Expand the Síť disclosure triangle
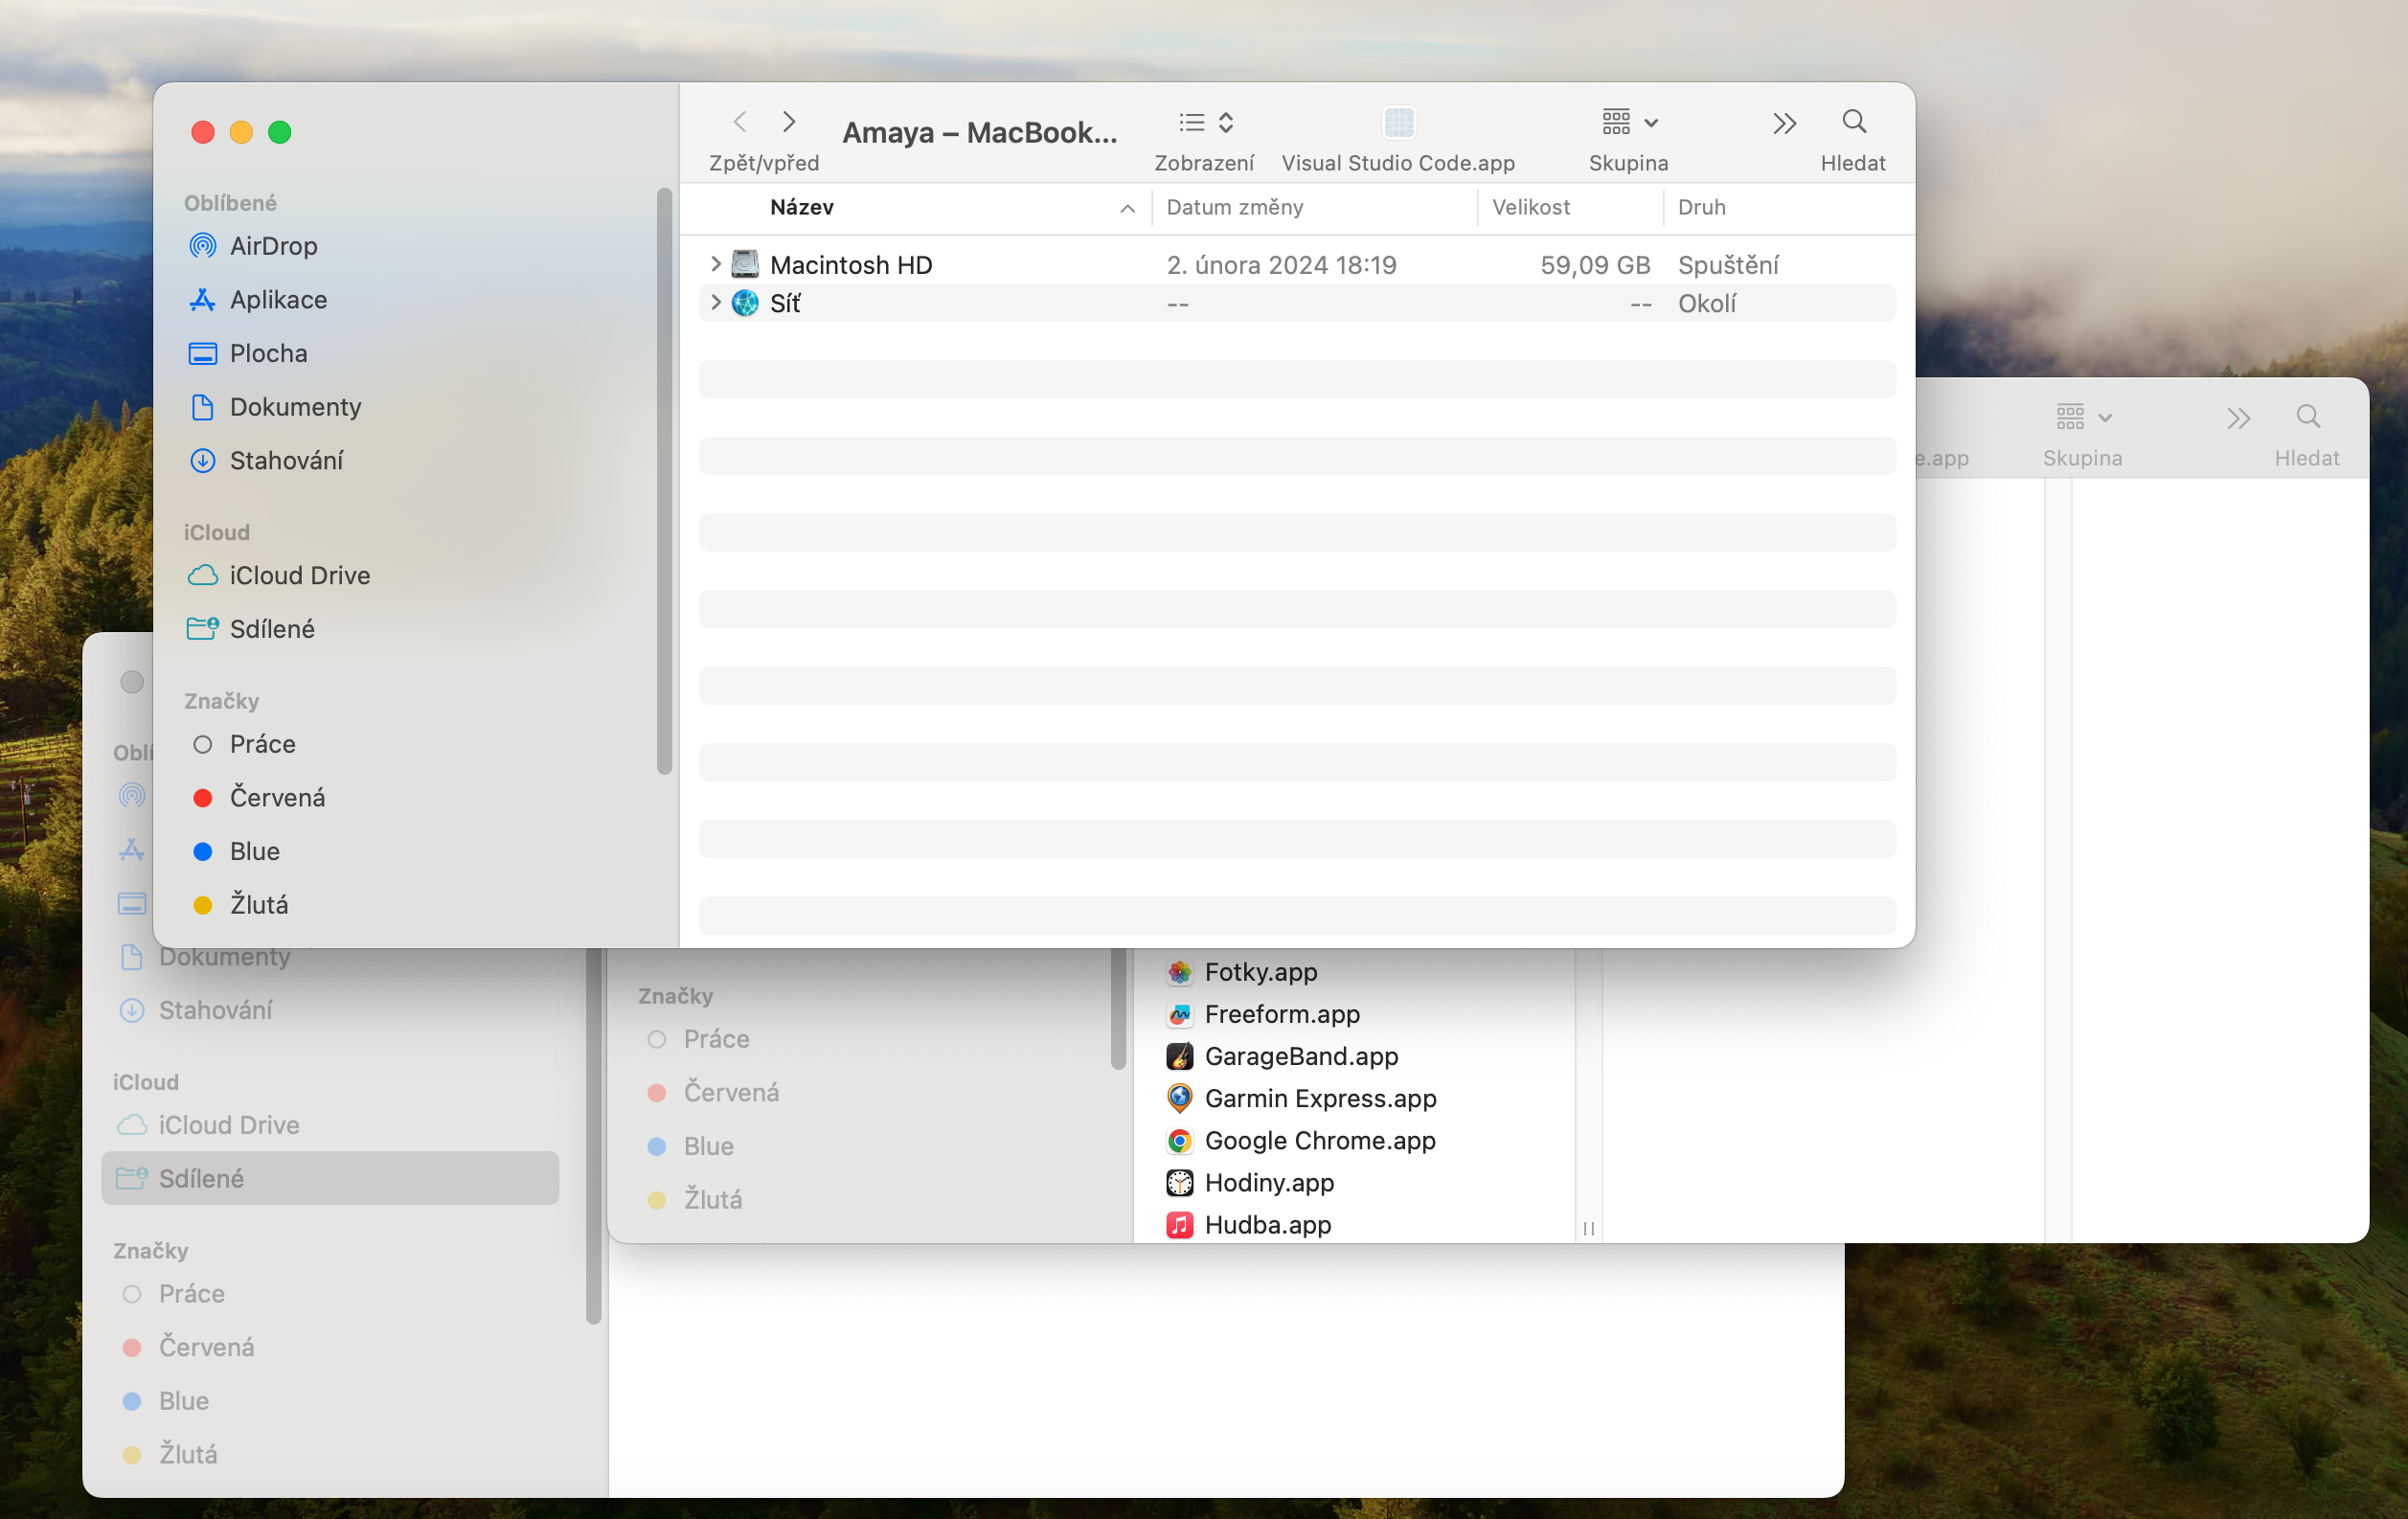This screenshot has height=1519, width=2408. 715,303
